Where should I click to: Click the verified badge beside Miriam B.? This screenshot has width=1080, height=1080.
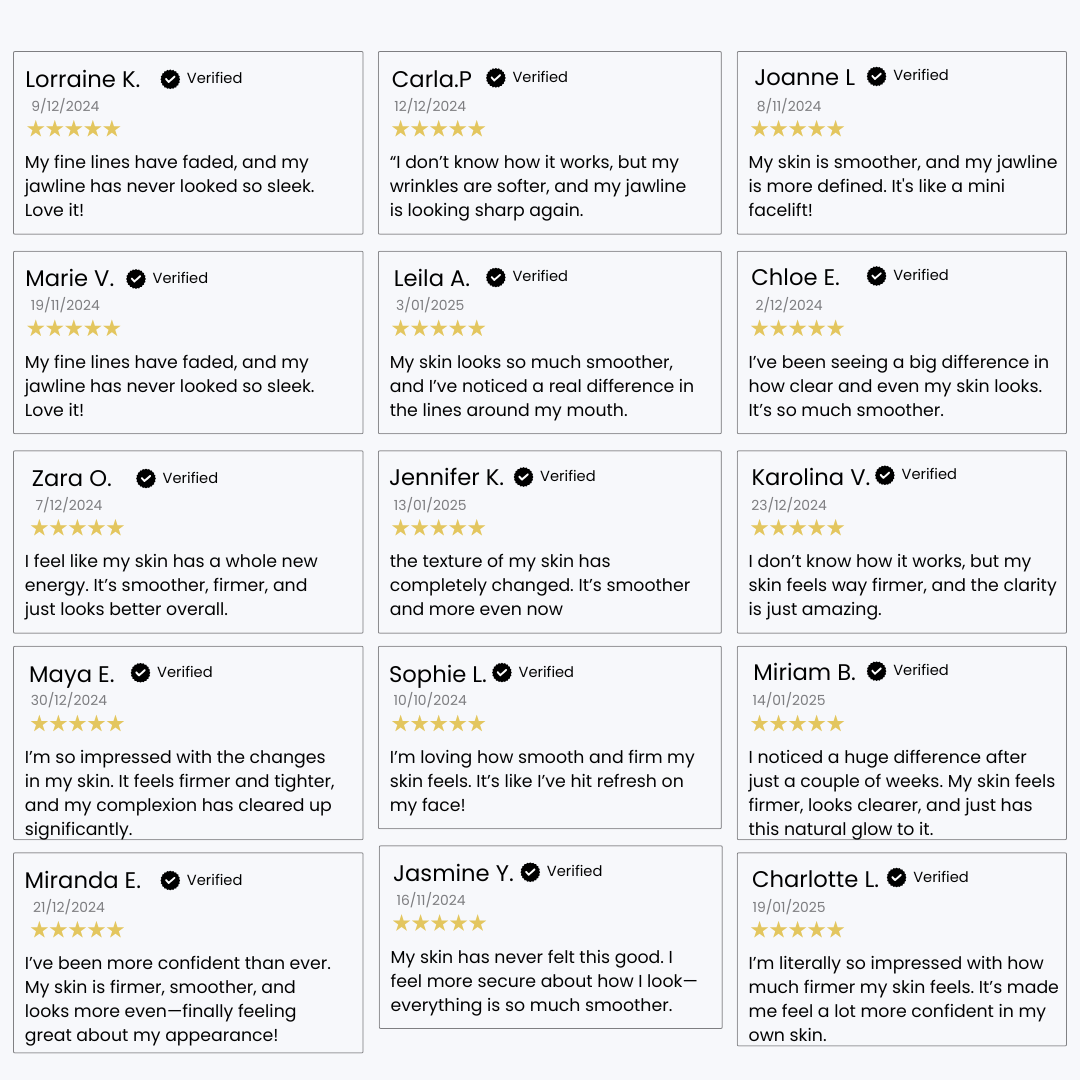click(x=877, y=671)
